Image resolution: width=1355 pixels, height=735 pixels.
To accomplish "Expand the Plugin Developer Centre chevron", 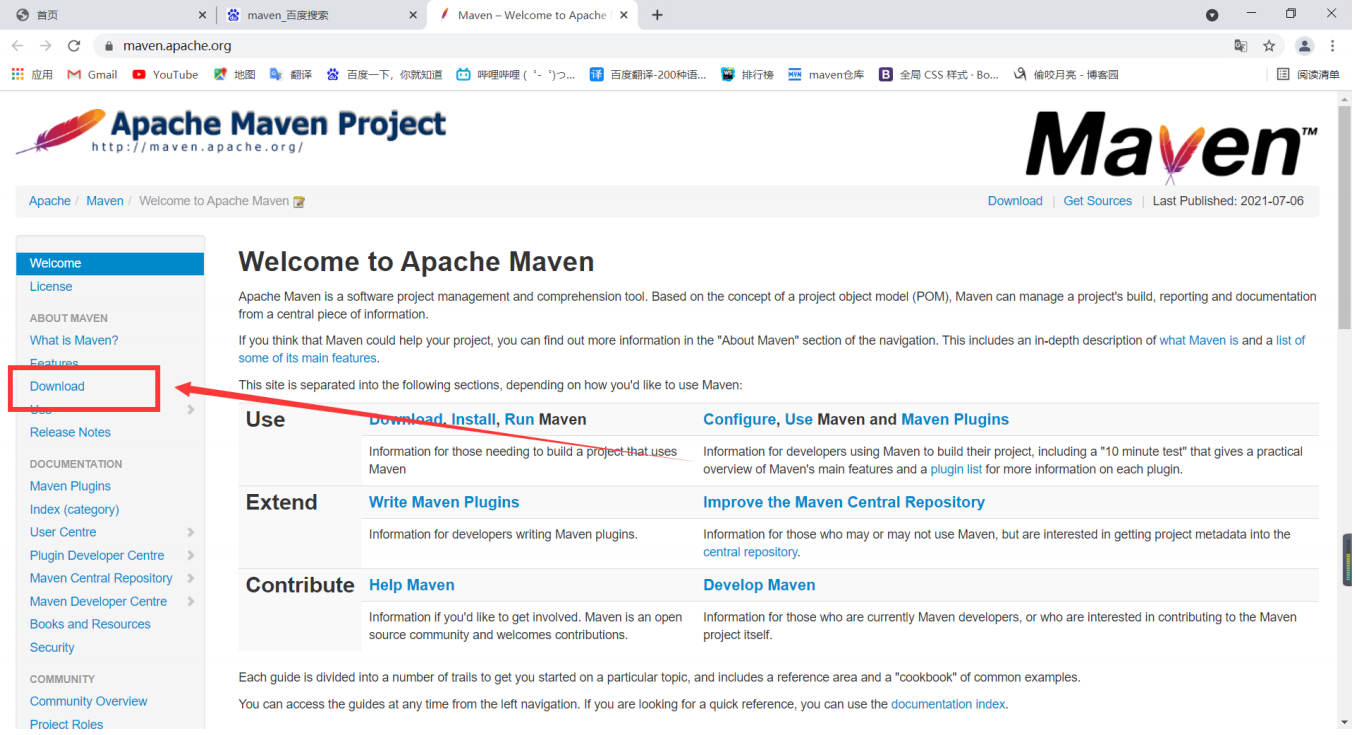I will pos(190,555).
